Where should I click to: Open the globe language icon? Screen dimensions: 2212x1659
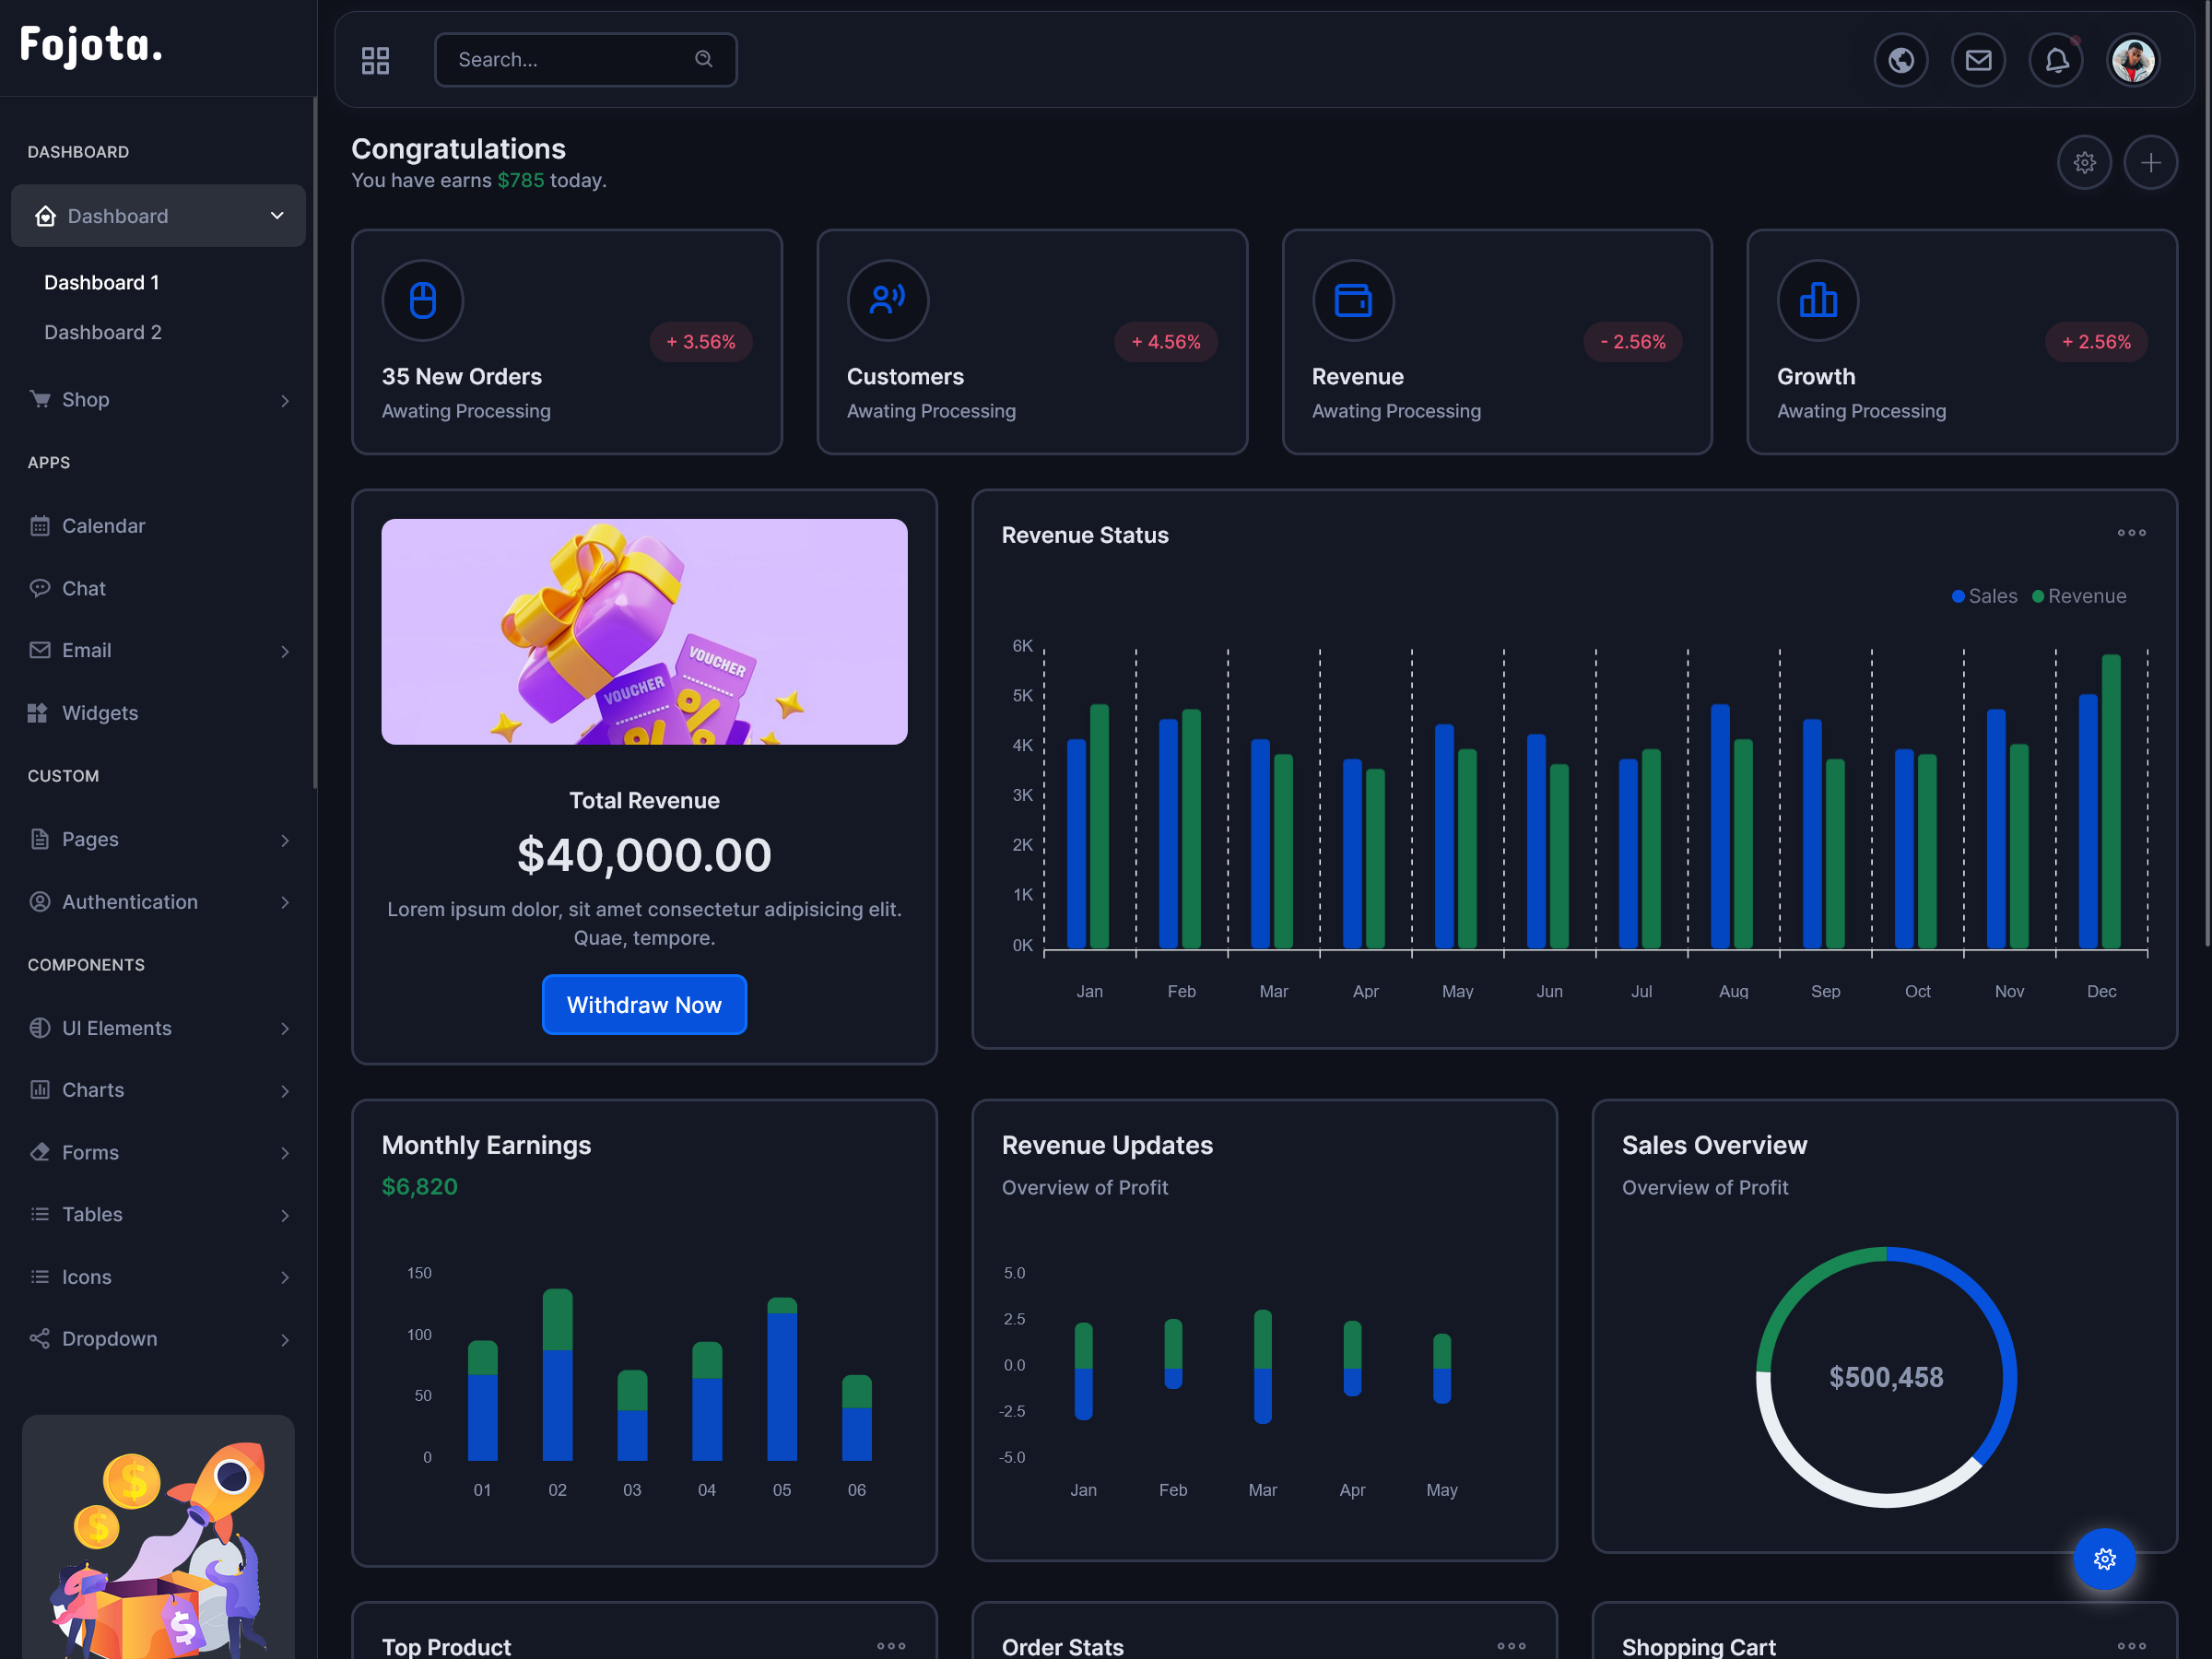point(1900,60)
